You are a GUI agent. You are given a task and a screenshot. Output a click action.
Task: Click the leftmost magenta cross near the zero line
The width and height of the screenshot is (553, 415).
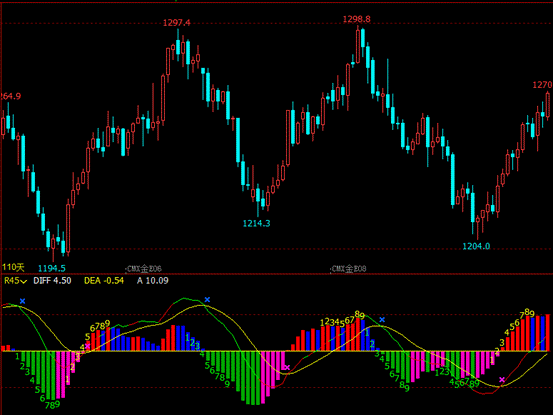tap(87, 346)
